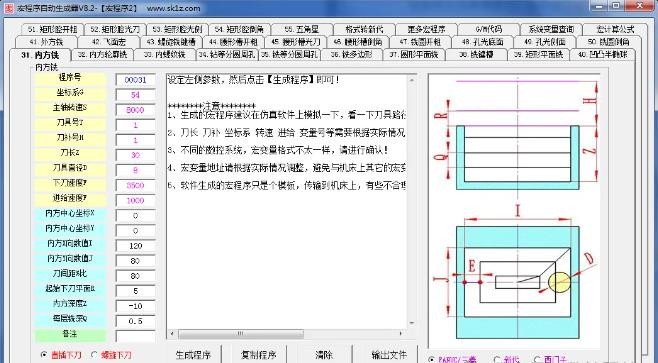
Task: Click the program output text area
Action: point(287,201)
